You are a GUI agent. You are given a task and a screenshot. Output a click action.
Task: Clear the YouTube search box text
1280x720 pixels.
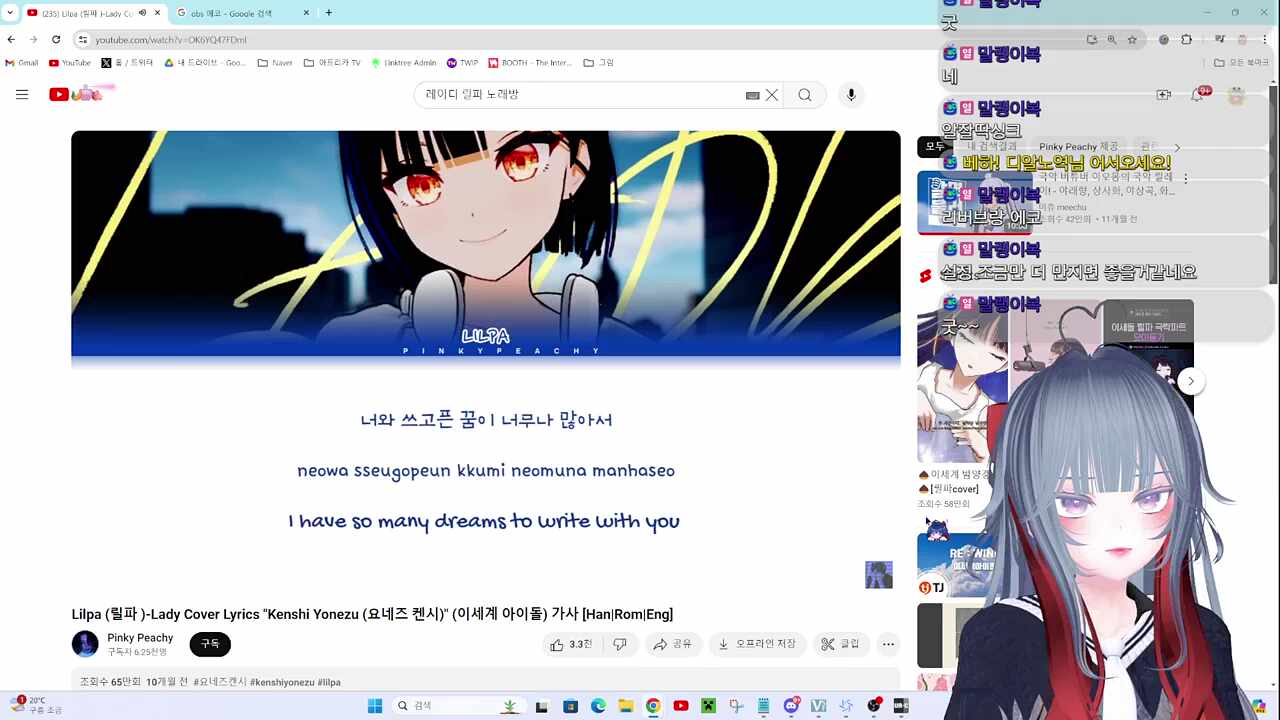772,95
